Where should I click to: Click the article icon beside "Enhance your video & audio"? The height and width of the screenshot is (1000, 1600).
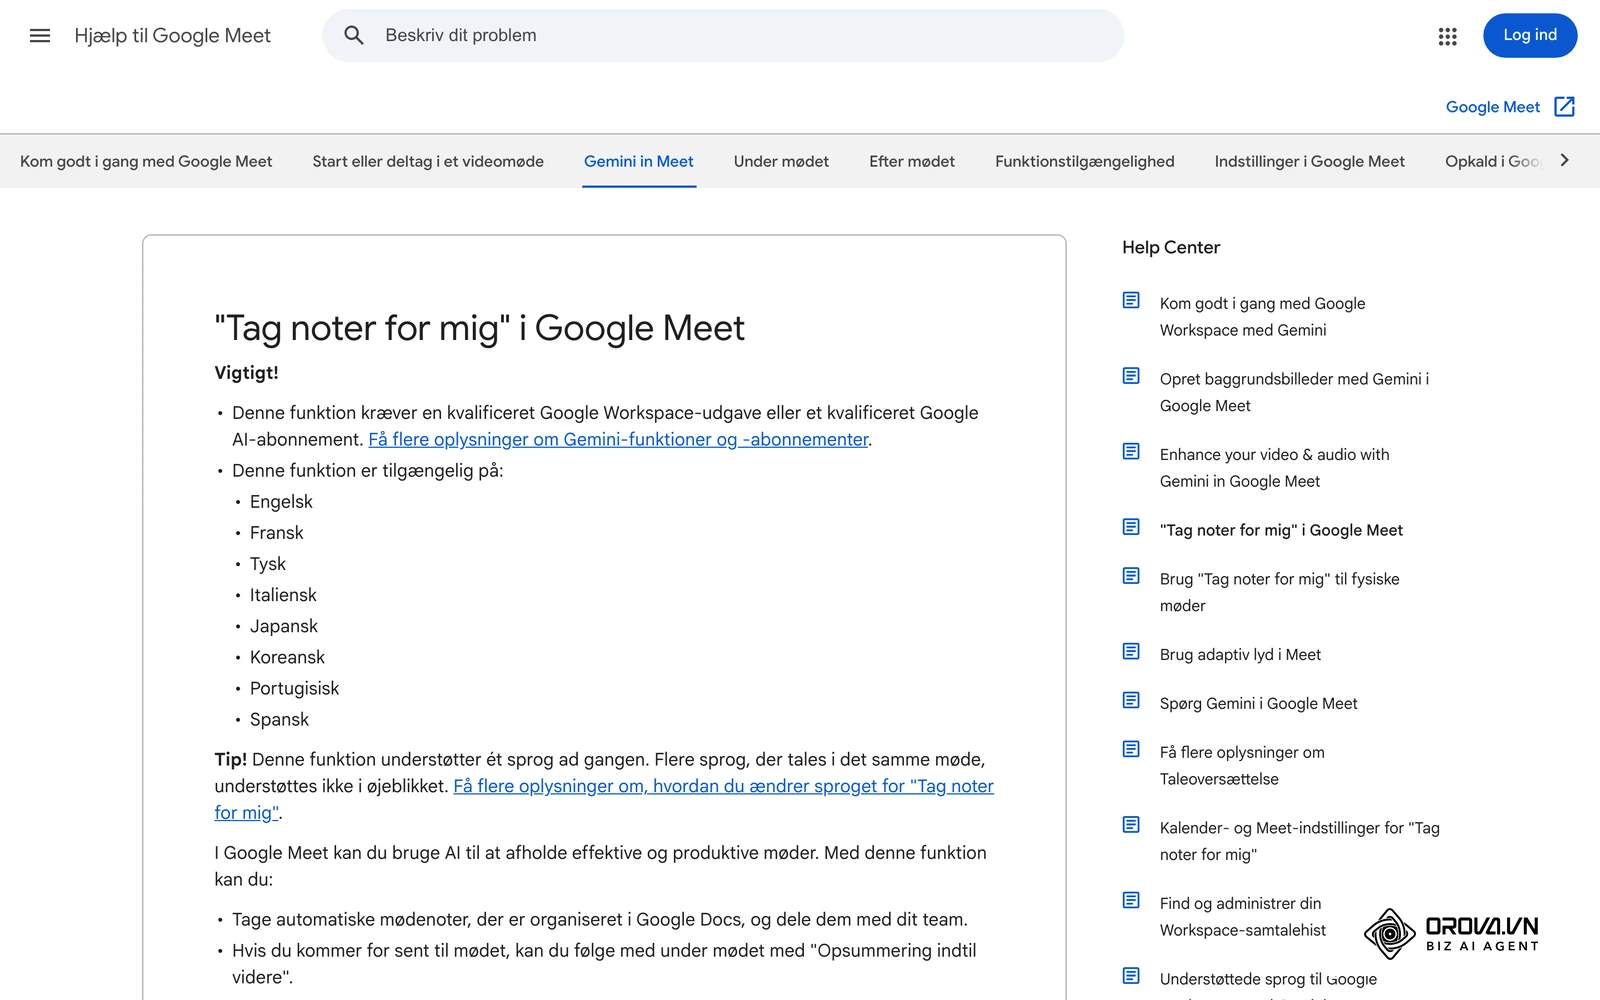1131,451
